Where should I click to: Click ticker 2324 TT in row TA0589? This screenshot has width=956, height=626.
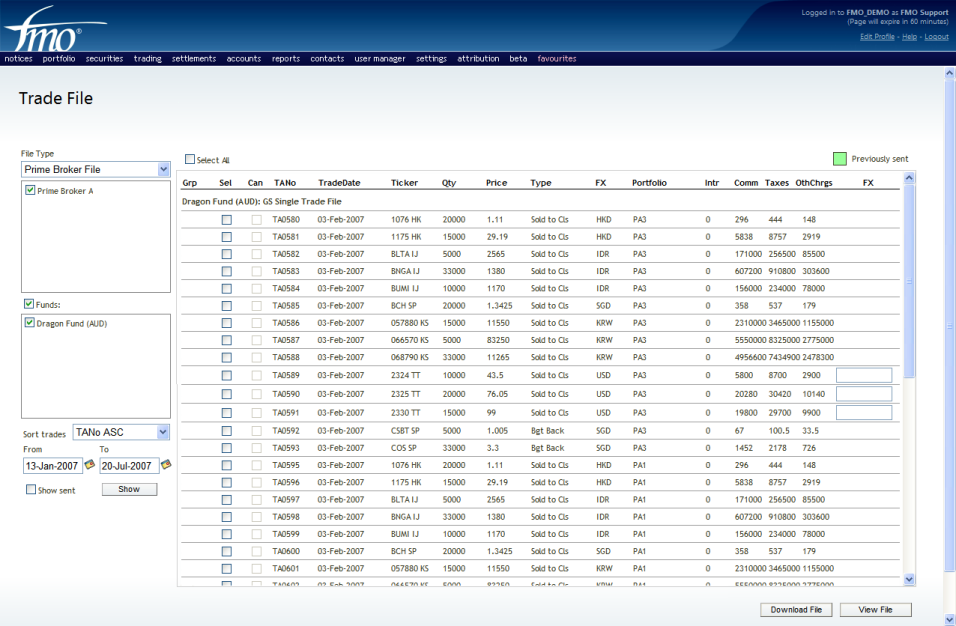click(405, 375)
